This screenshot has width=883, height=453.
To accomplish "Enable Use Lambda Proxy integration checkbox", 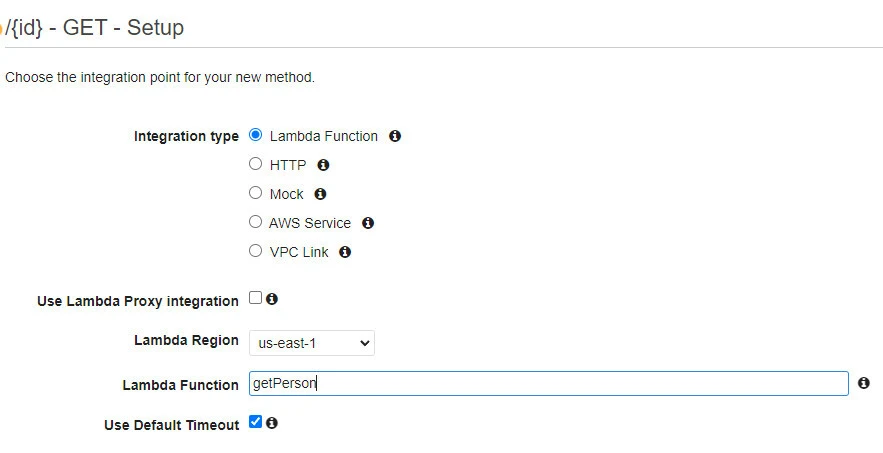I will click(x=255, y=298).
